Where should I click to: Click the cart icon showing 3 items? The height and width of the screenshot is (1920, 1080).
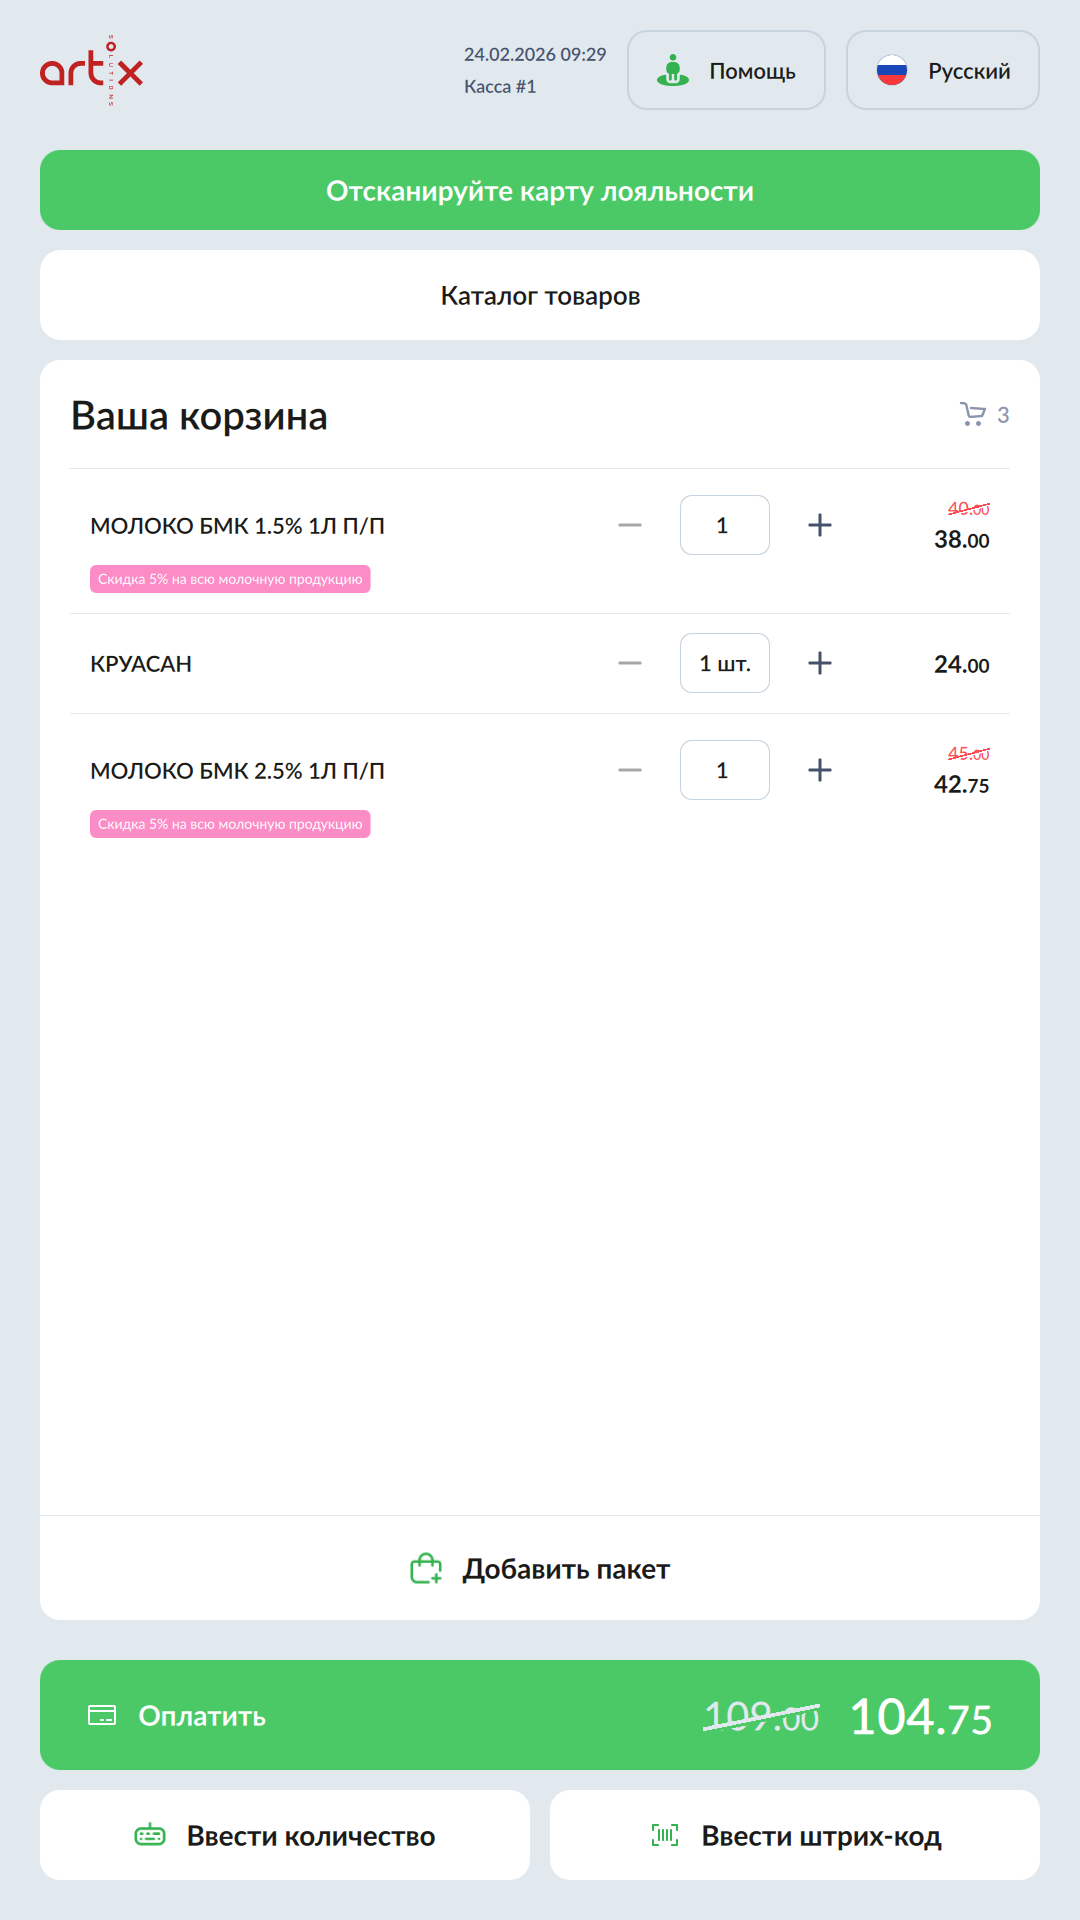973,414
